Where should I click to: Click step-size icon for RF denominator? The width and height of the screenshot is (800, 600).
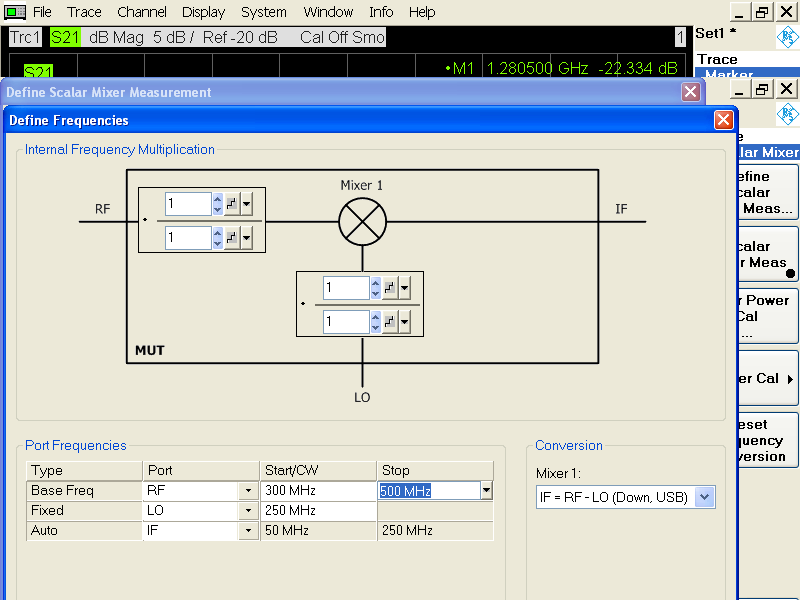tap(231, 237)
